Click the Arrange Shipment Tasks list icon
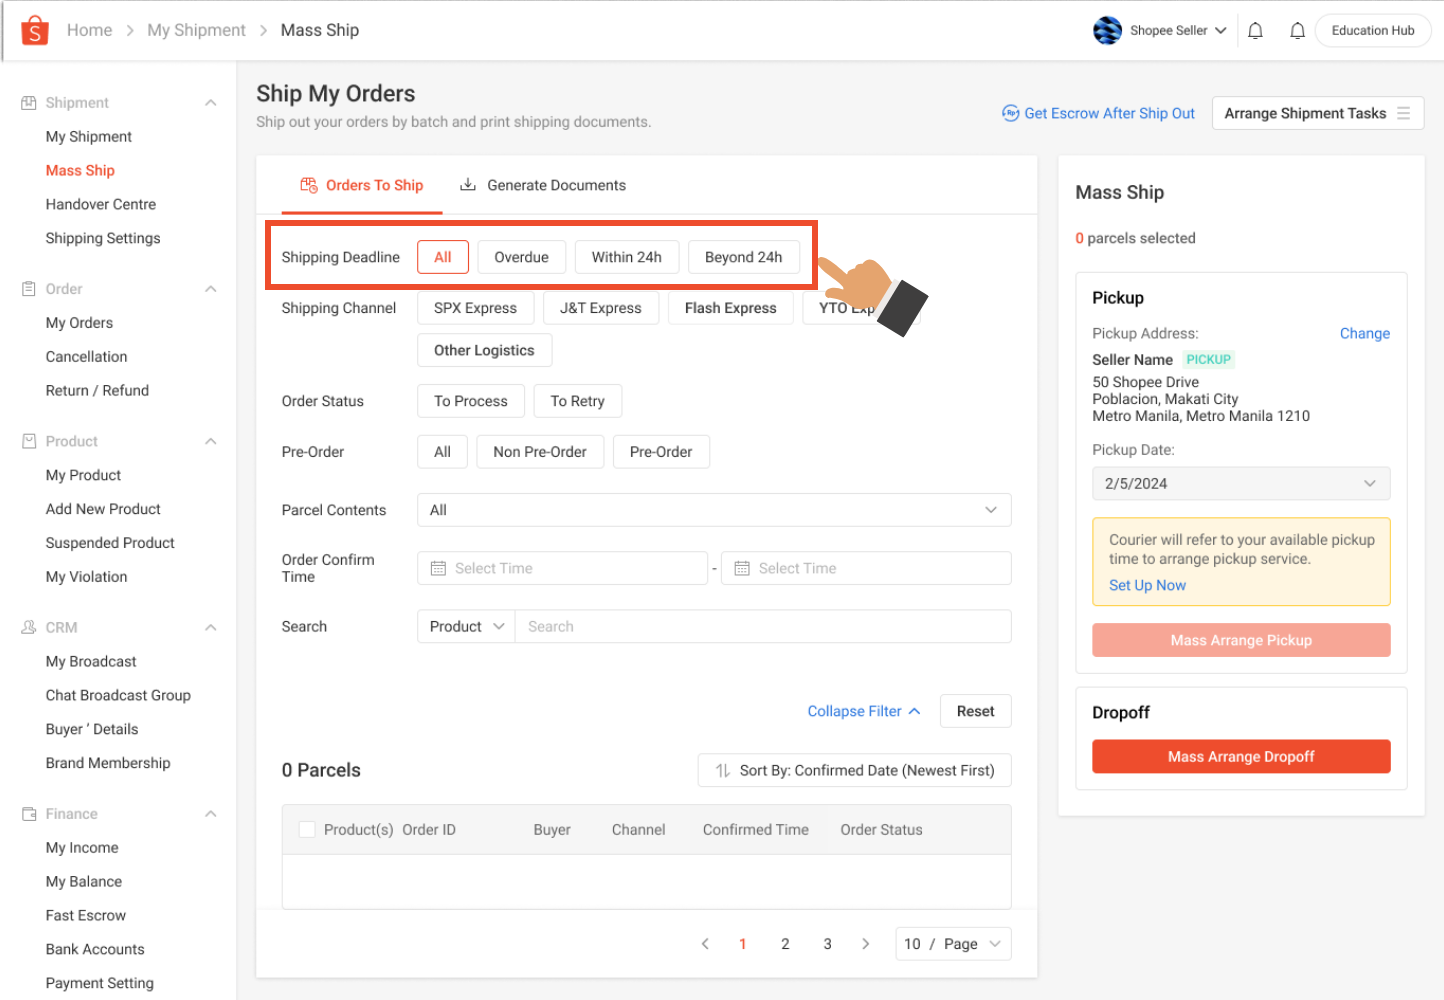 1403,113
